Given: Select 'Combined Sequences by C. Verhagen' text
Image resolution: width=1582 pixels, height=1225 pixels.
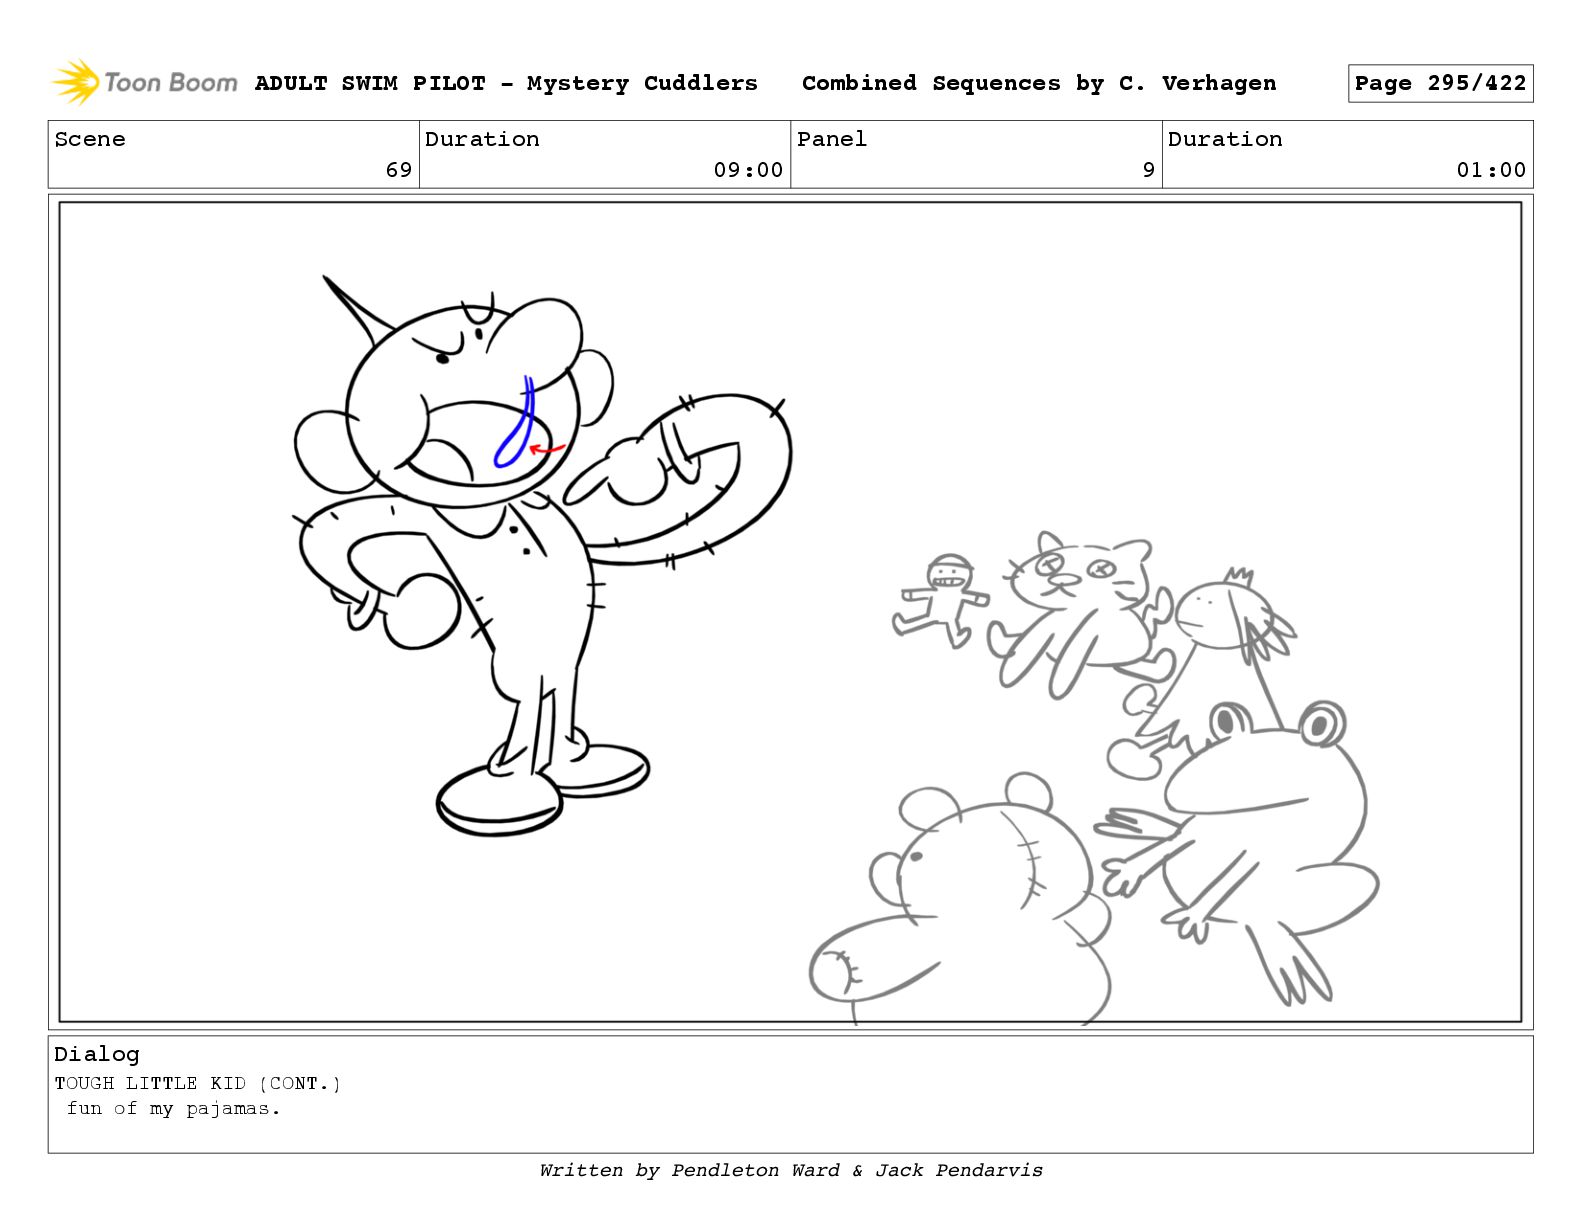Looking at the screenshot, I should (x=1039, y=83).
